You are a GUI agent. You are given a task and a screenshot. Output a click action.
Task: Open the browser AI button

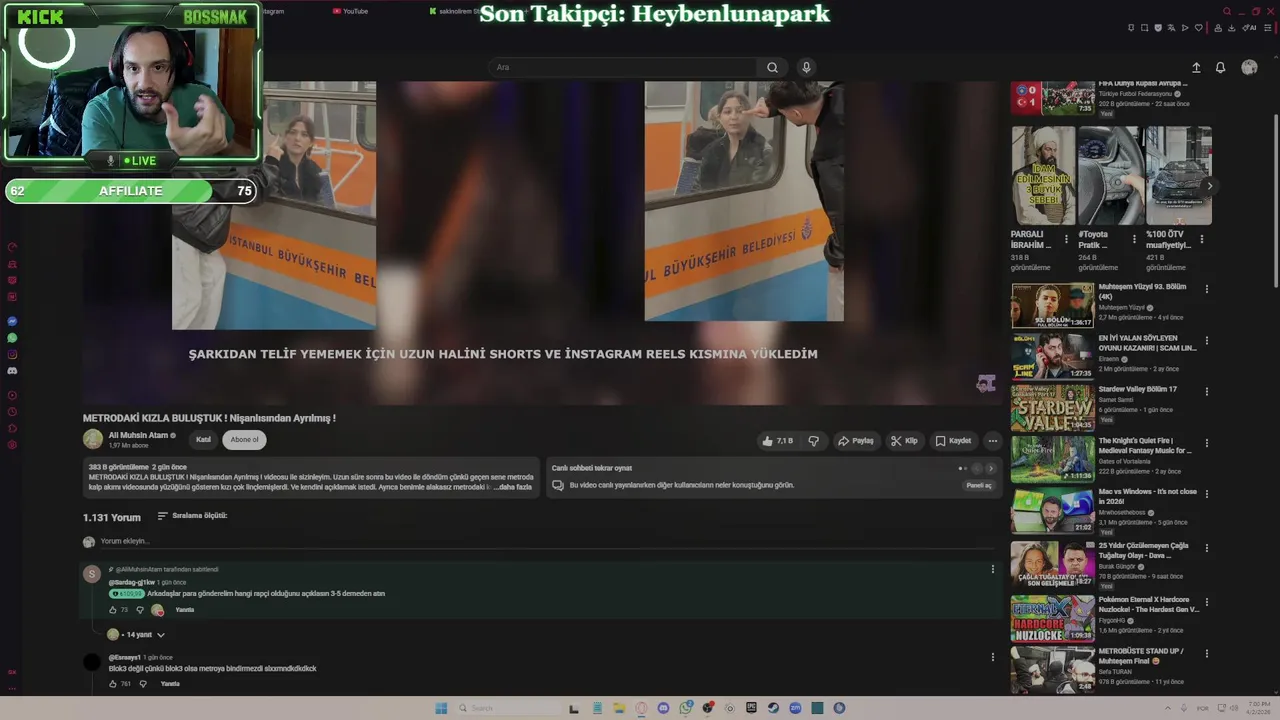(1251, 28)
